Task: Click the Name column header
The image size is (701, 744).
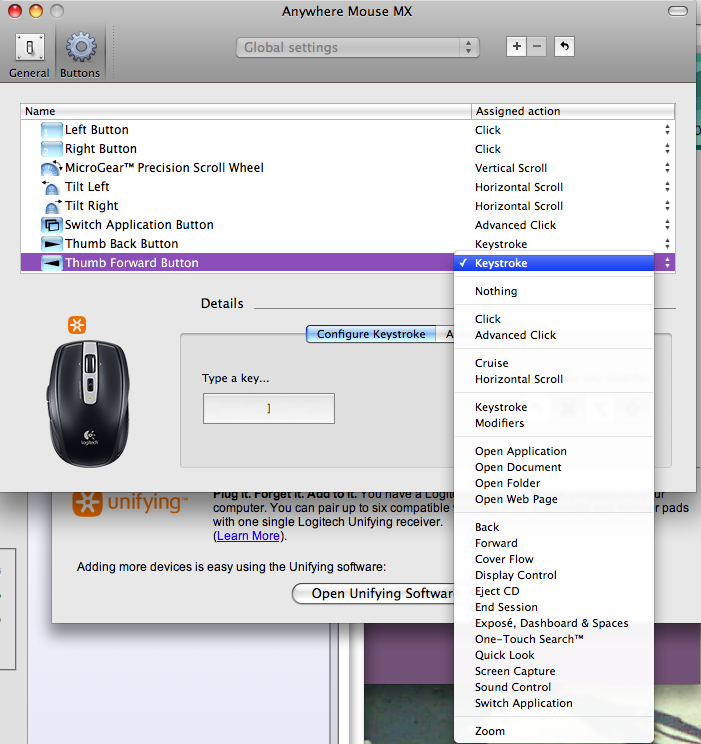Action: point(246,111)
